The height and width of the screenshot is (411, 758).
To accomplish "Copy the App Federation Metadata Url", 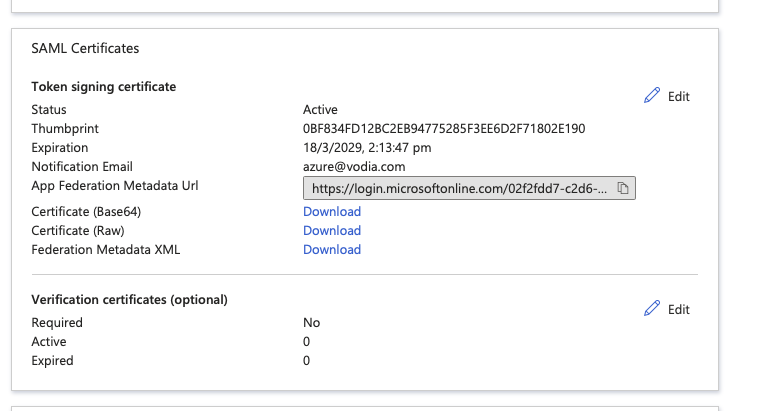I will [x=621, y=188].
